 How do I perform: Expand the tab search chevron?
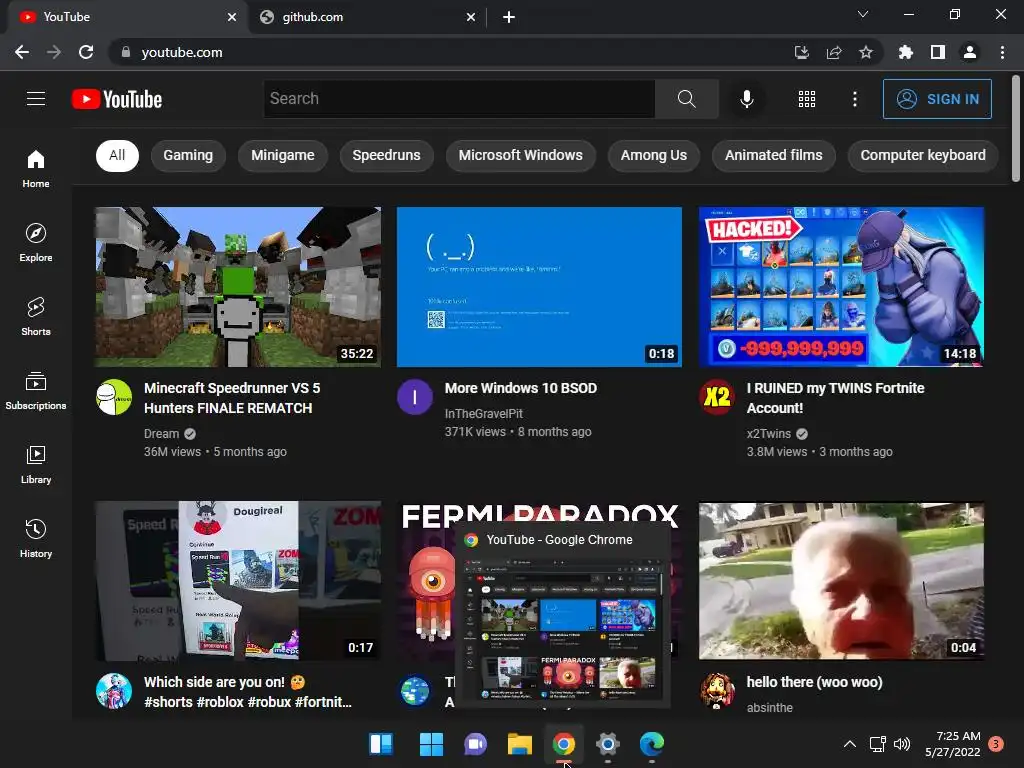pos(863,14)
